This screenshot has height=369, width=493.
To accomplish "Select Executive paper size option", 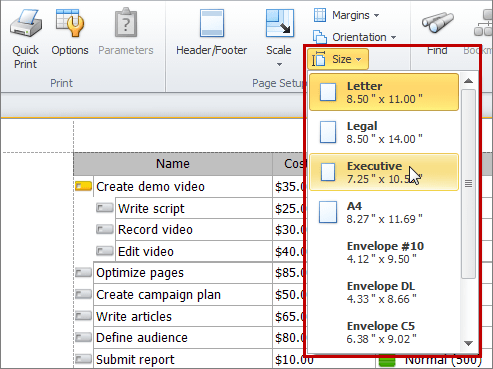I will tap(384, 172).
